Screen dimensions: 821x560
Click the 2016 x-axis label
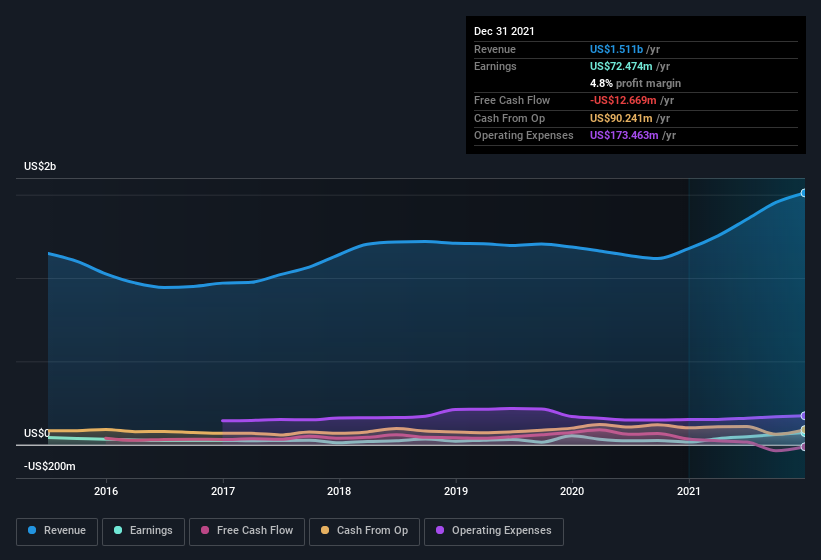106,491
